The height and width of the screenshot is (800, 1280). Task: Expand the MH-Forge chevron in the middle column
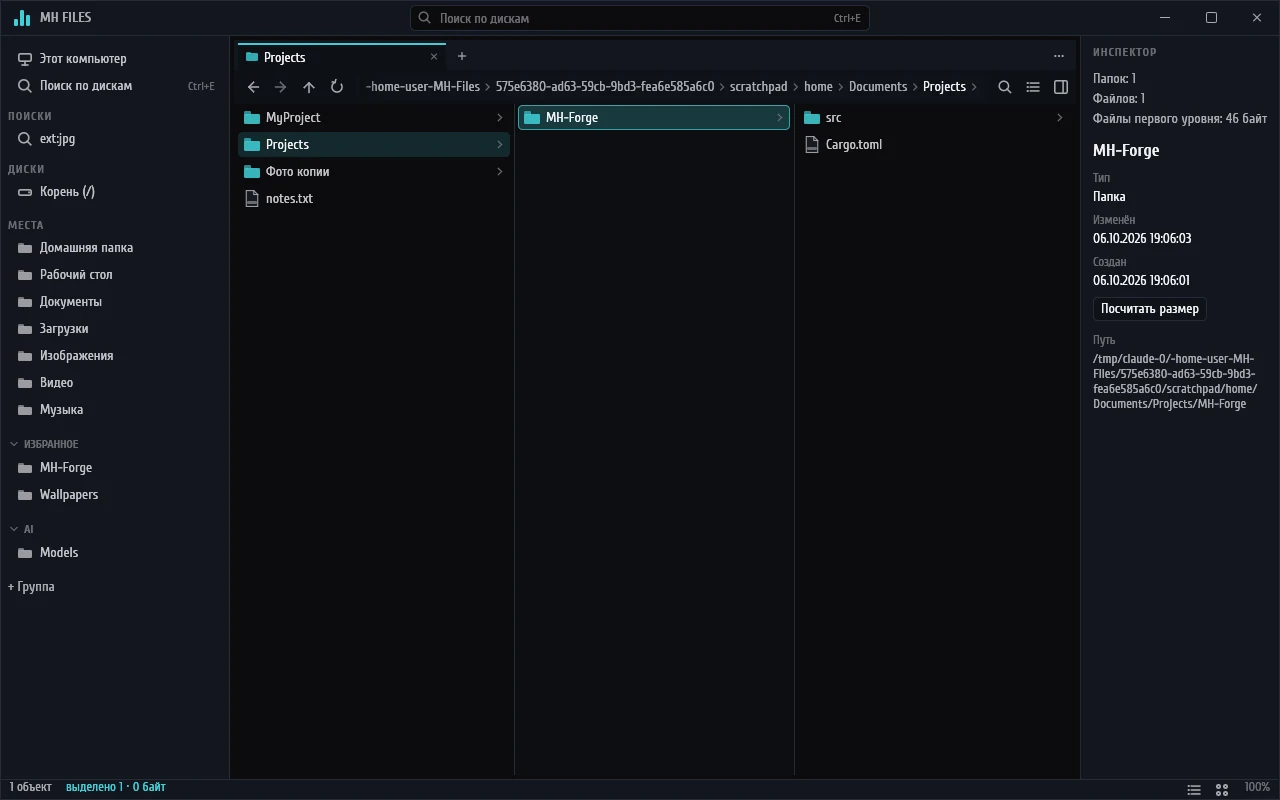[x=780, y=118]
